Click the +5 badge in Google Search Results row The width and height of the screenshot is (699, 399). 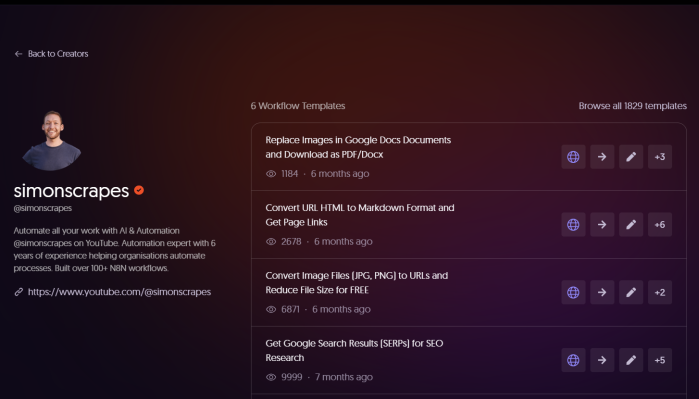point(660,360)
